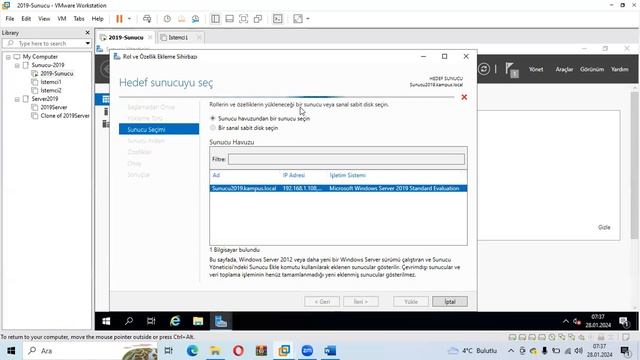The height and width of the screenshot is (360, 640).
Task: Open the VMware Tabs menu
Action: click(x=79, y=19)
